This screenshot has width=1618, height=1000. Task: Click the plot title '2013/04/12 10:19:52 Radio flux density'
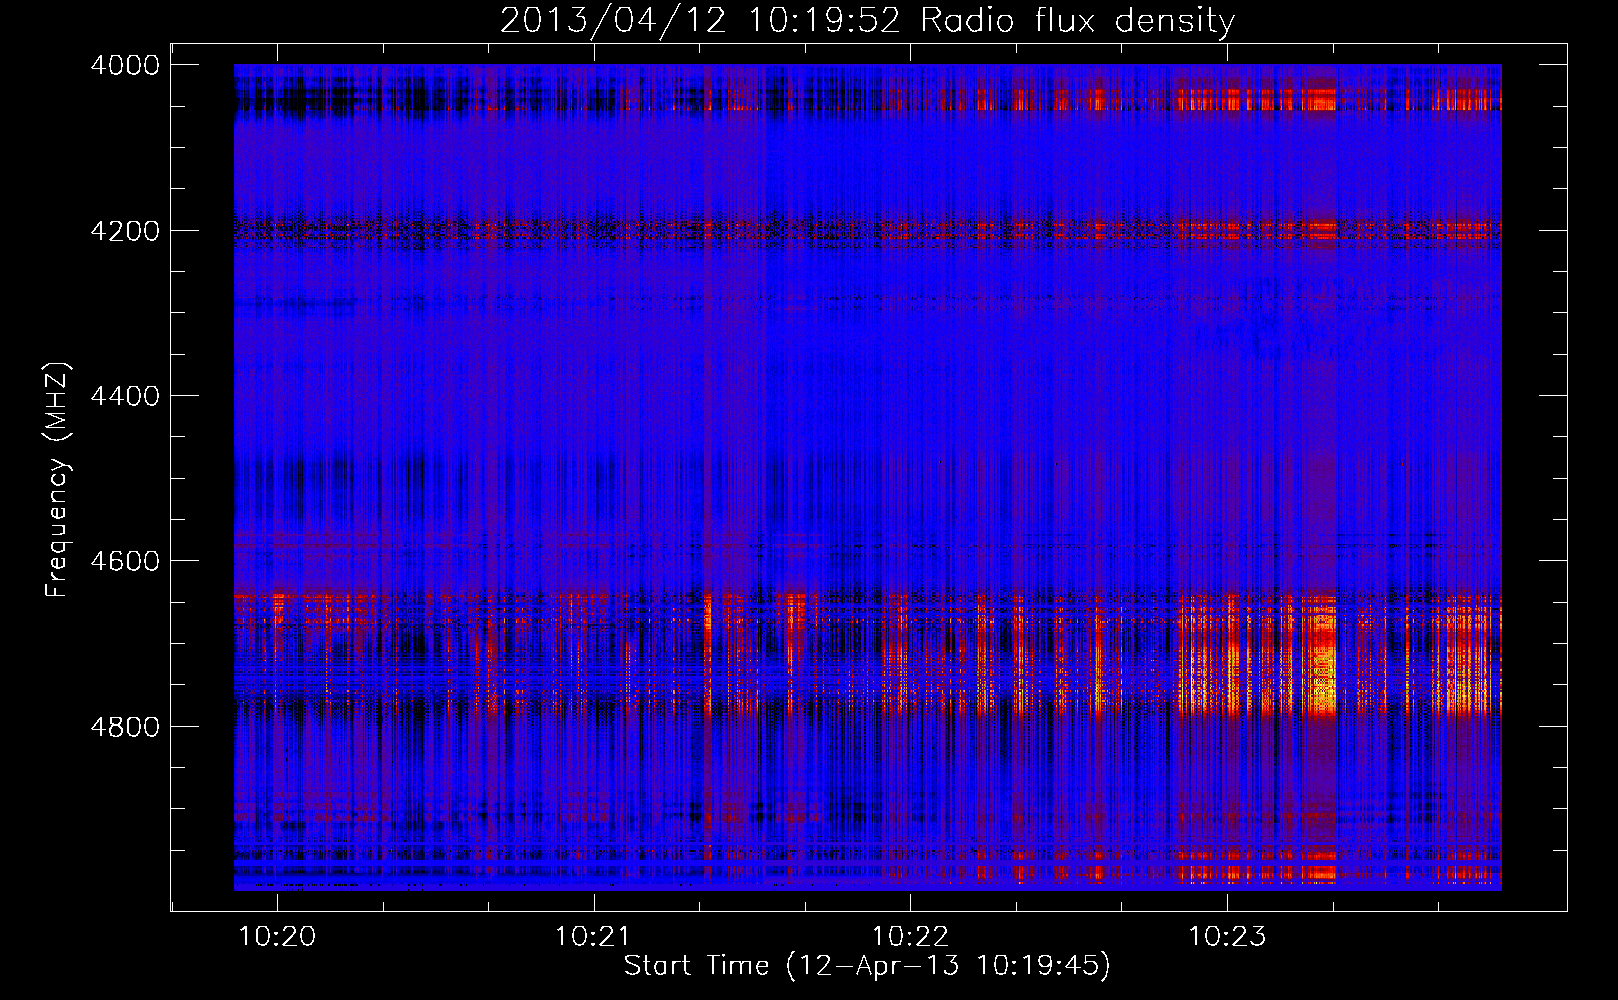pyautogui.click(x=867, y=20)
